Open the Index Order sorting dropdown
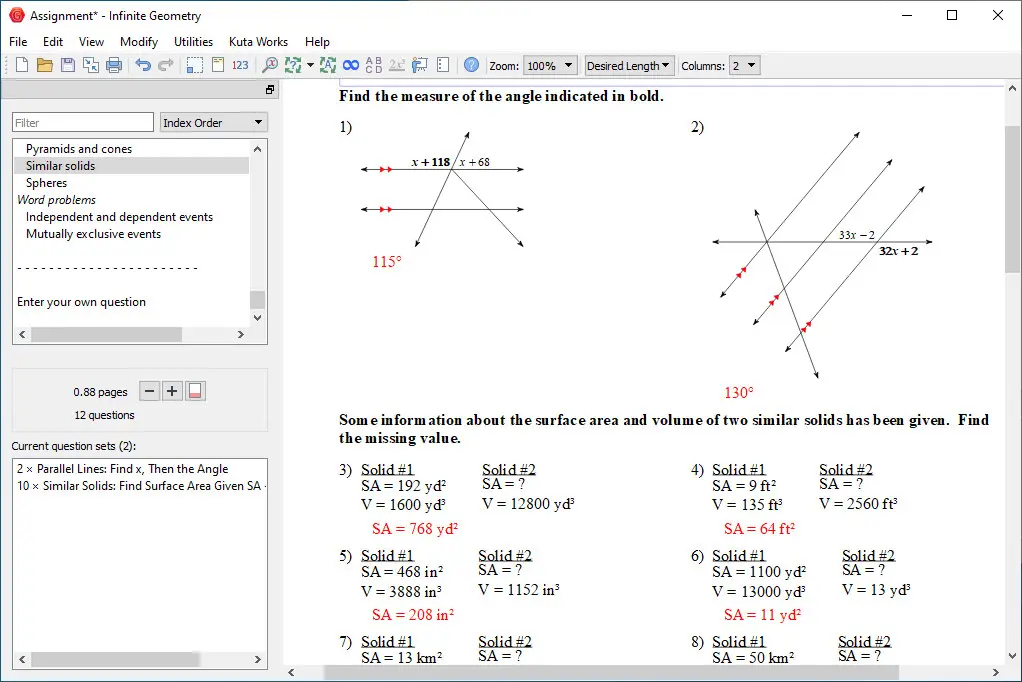Image resolution: width=1022 pixels, height=682 pixels. tap(214, 123)
